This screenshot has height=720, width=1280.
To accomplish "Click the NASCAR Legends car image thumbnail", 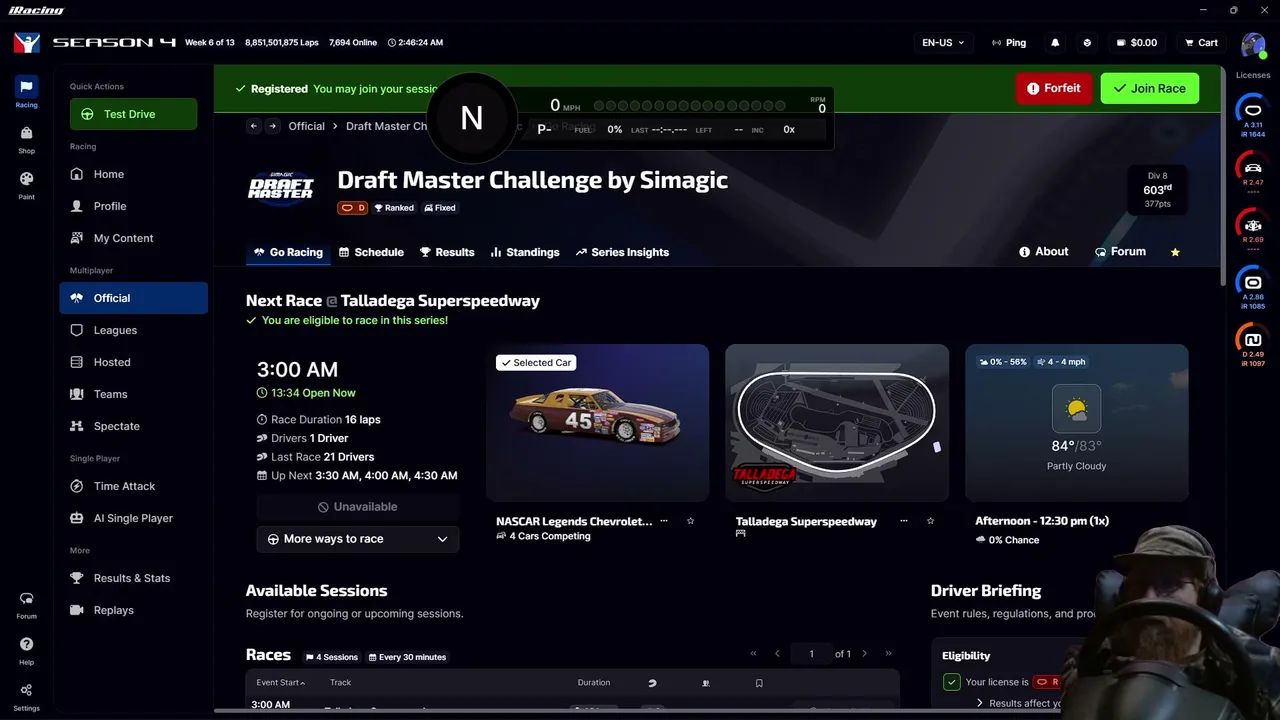I will (x=598, y=423).
